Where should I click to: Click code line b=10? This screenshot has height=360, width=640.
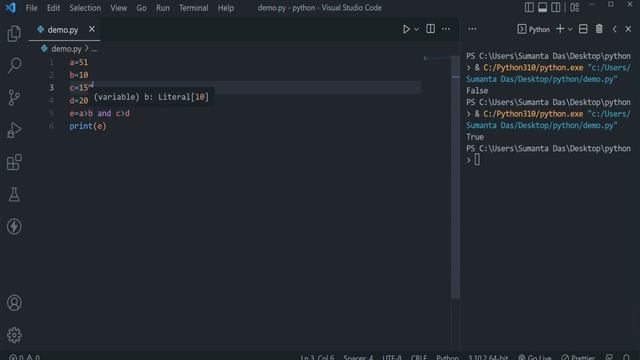(79, 75)
